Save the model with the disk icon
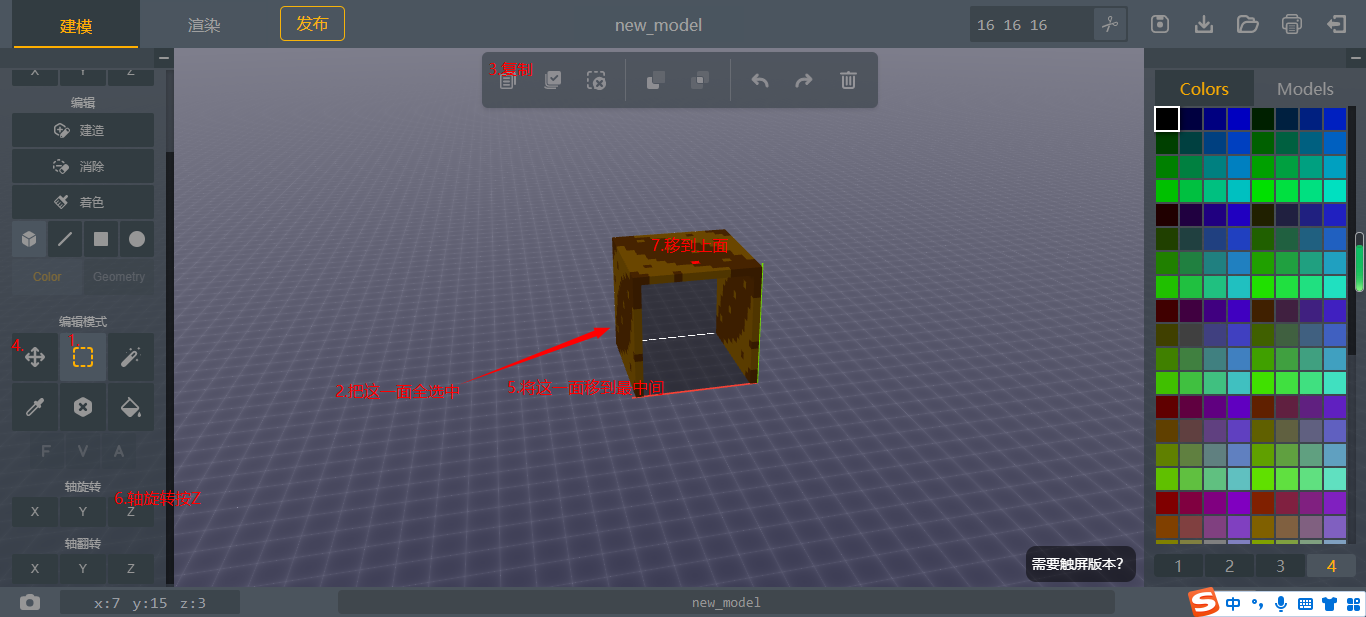The image size is (1366, 617). (x=1160, y=24)
